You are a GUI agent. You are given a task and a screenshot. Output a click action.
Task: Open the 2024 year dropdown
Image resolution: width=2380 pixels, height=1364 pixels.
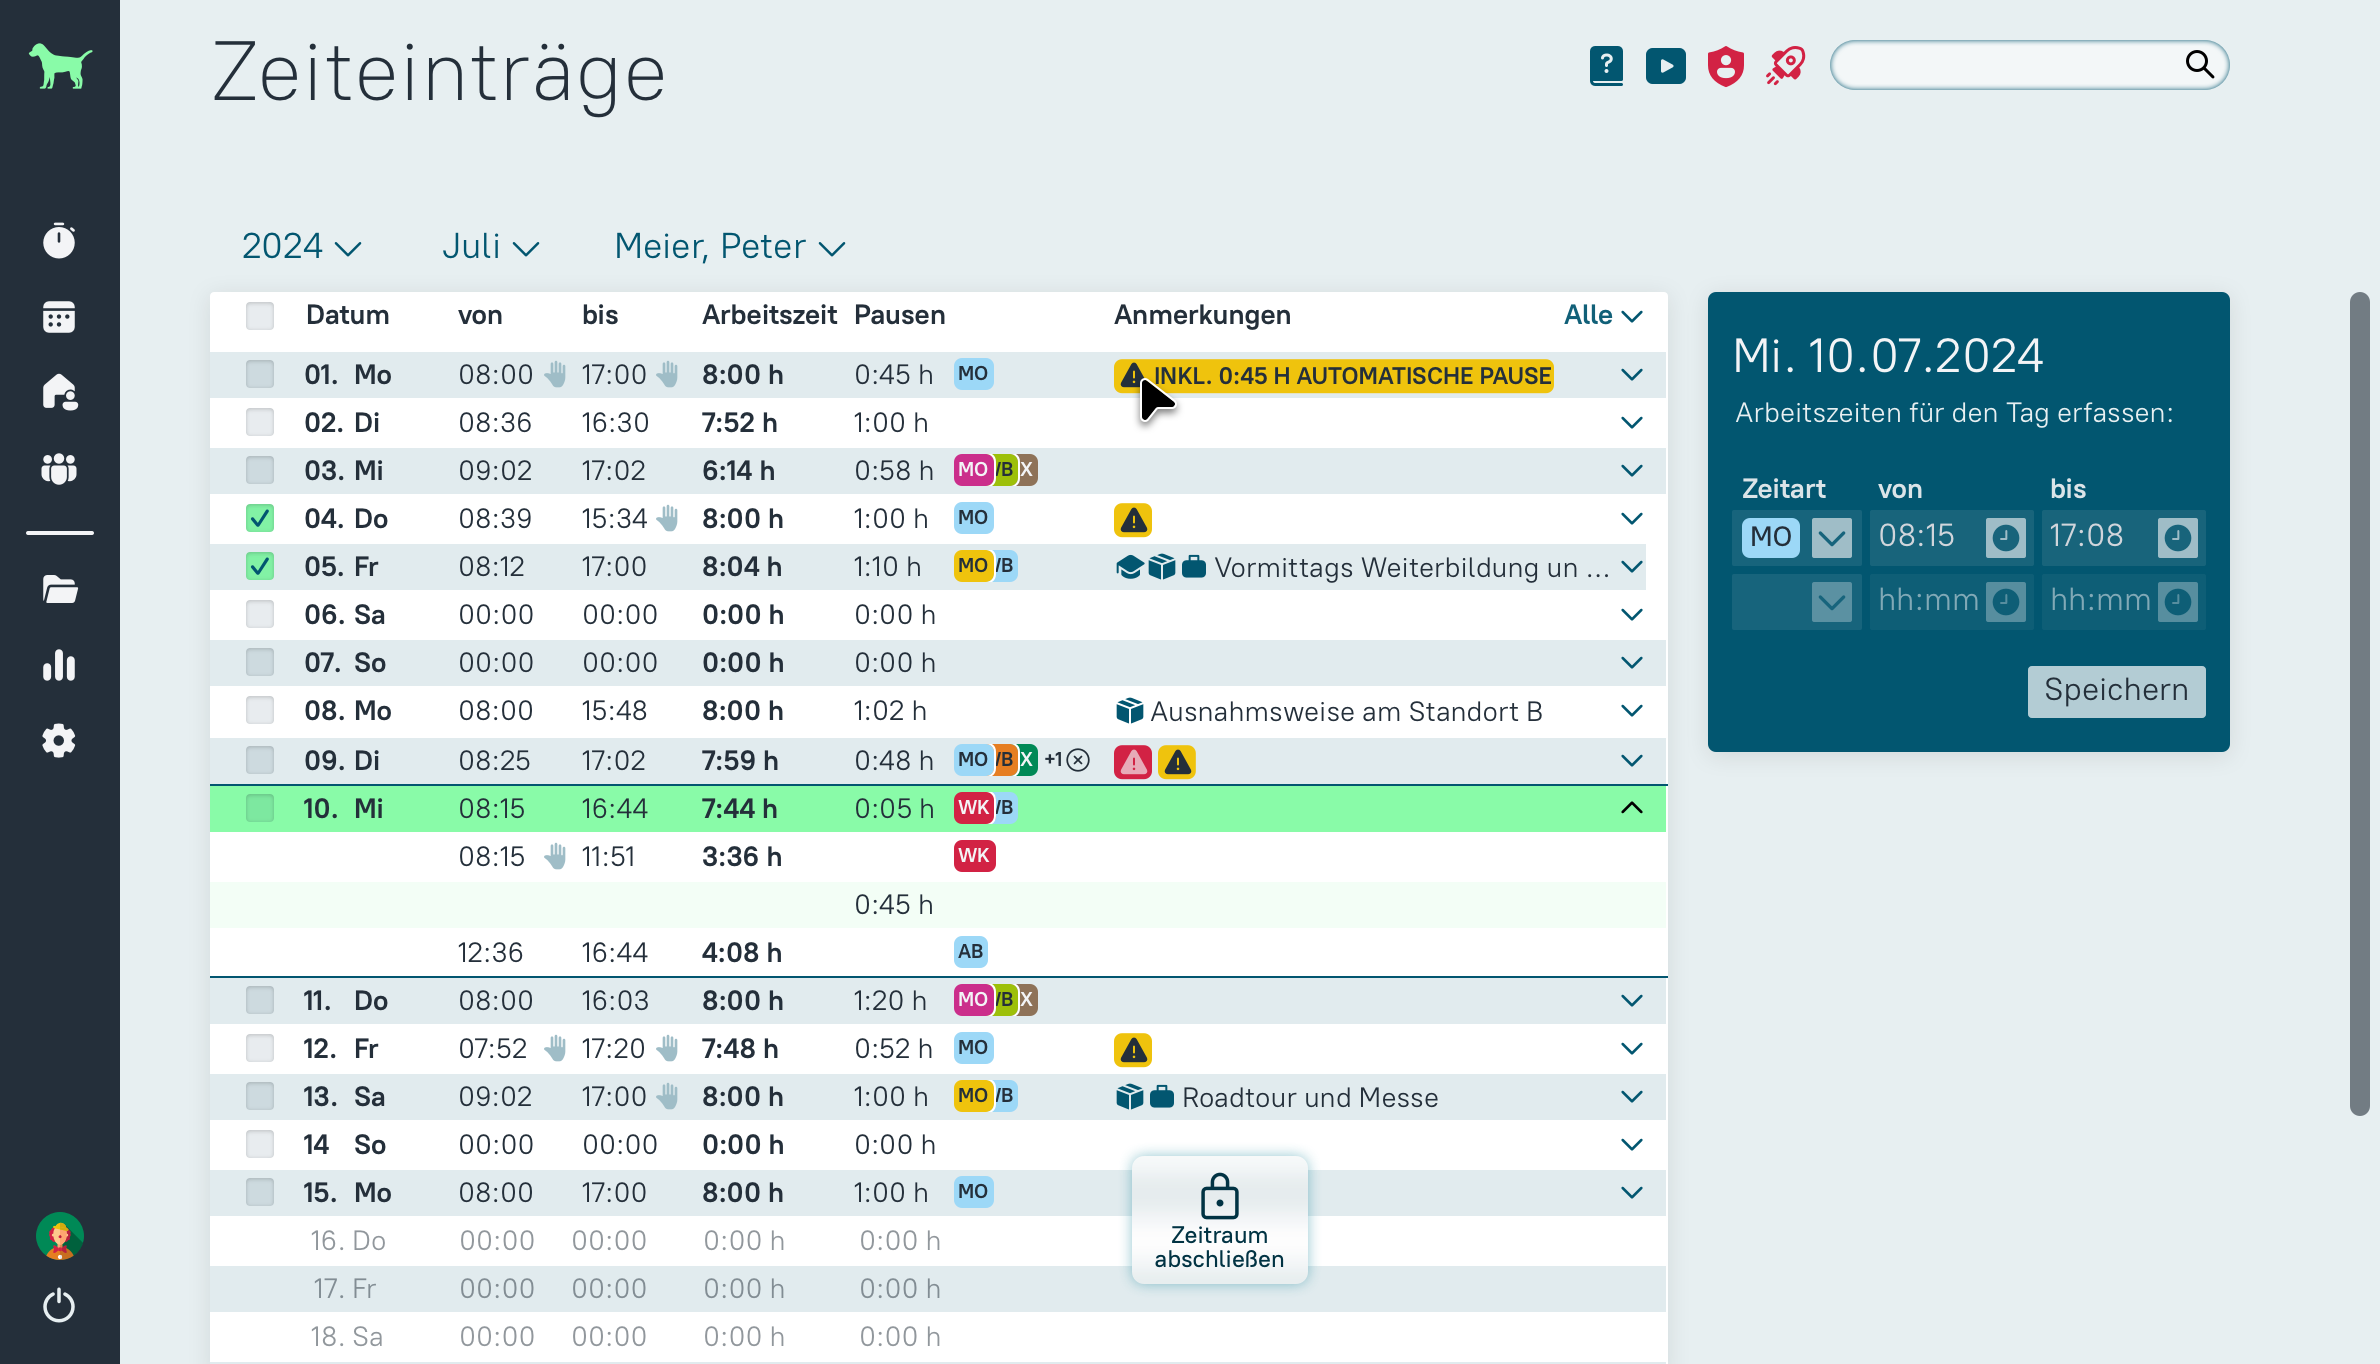(x=301, y=246)
